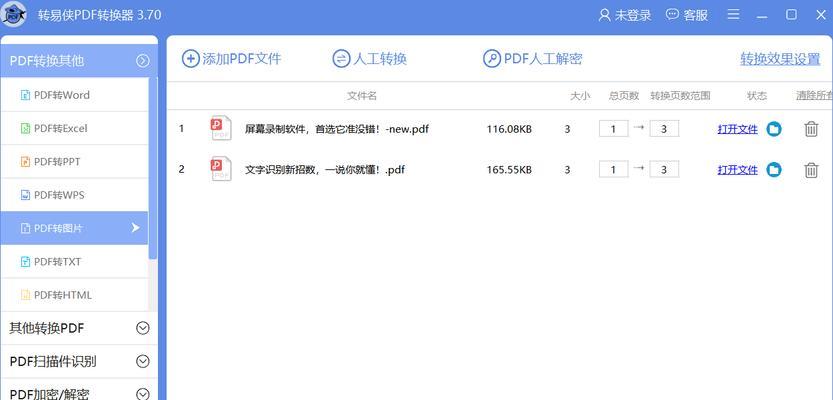Click 客服 label text
833x400 pixels.
pos(696,15)
